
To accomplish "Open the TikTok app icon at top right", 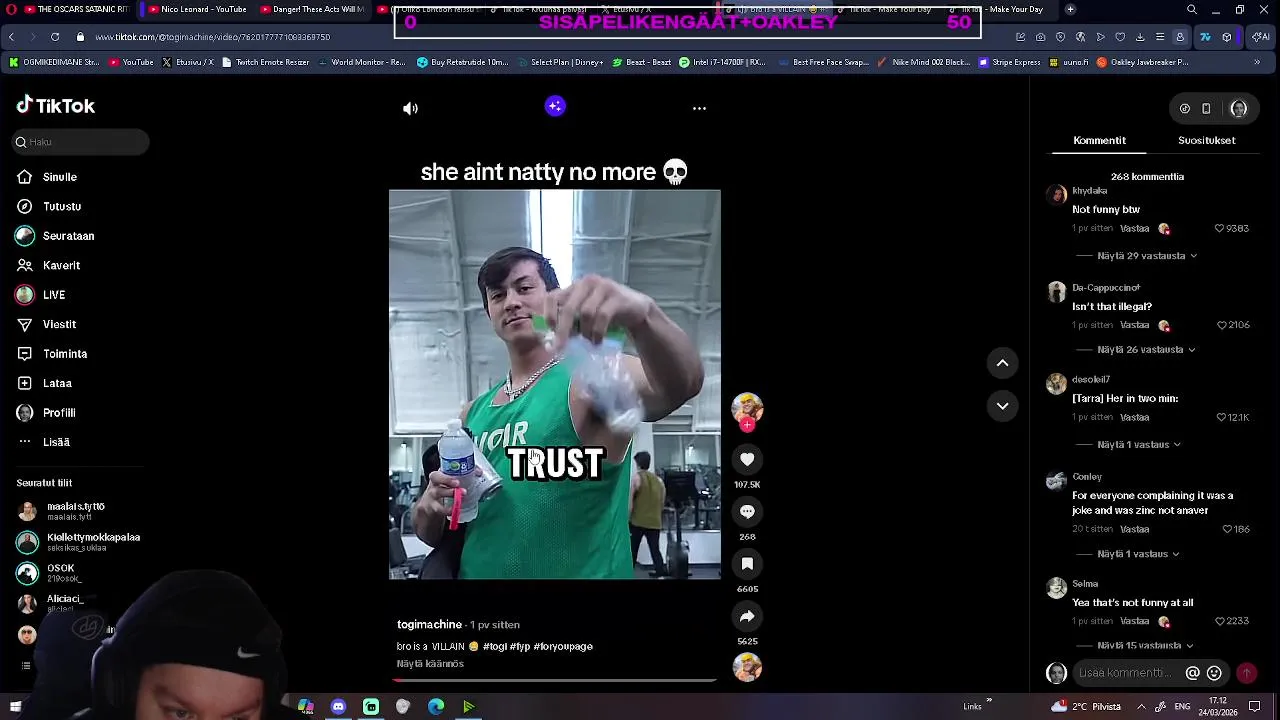I will [x=1185, y=108].
